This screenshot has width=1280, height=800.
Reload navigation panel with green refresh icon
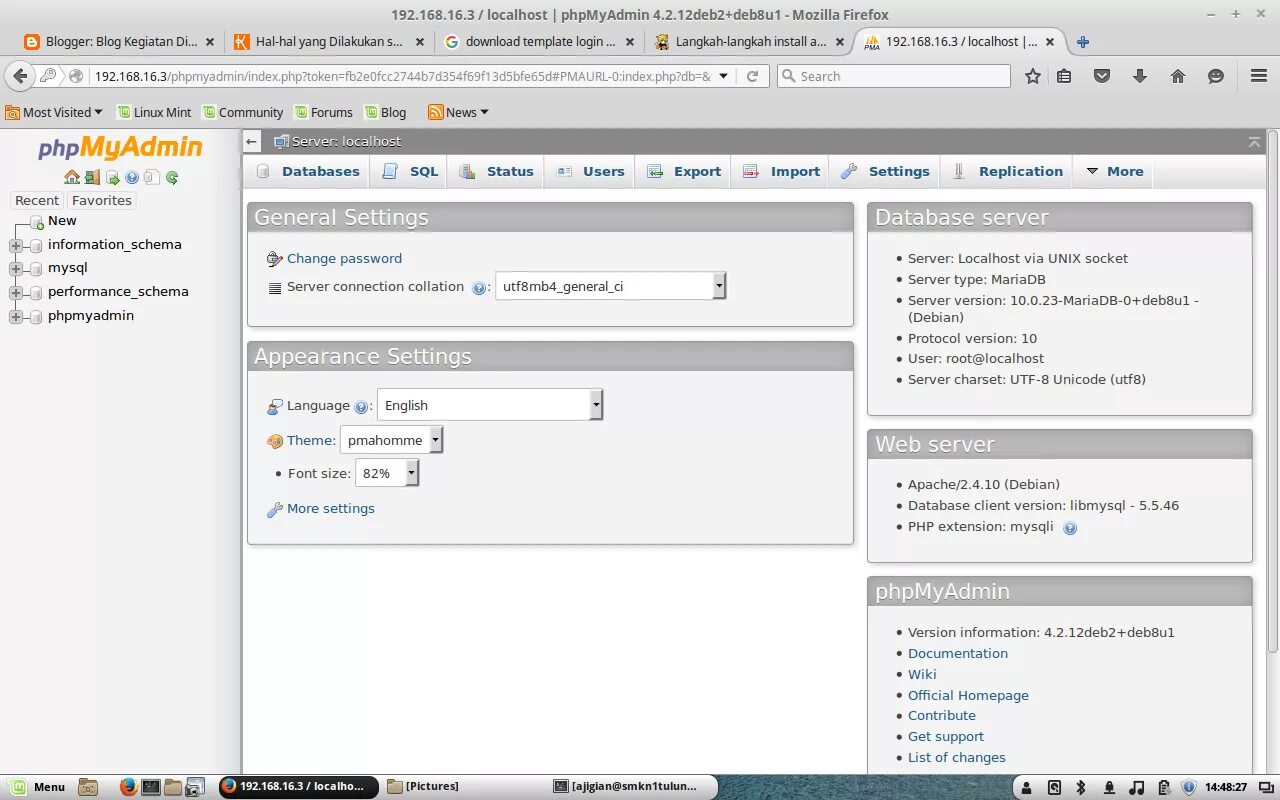coord(172,178)
